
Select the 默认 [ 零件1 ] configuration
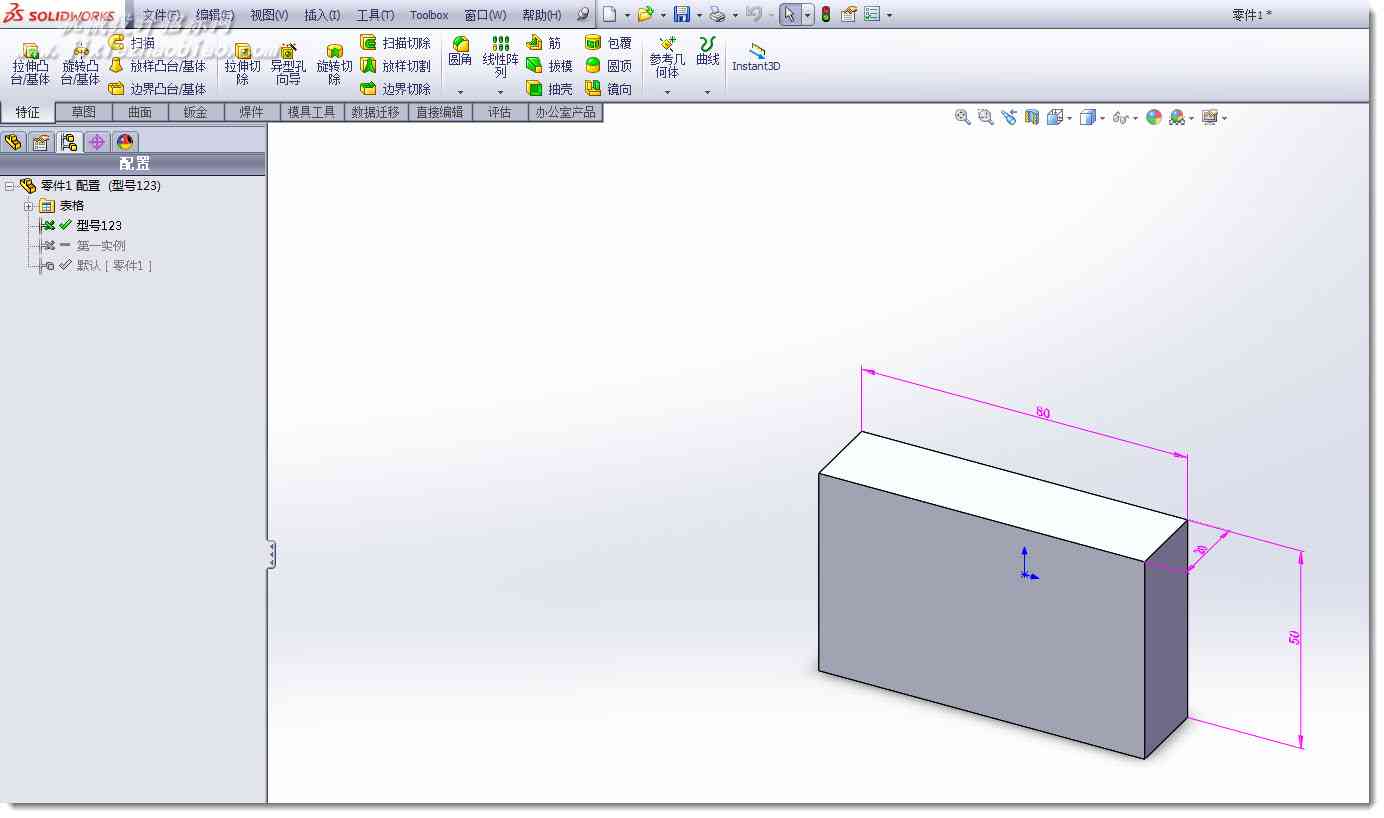(113, 266)
